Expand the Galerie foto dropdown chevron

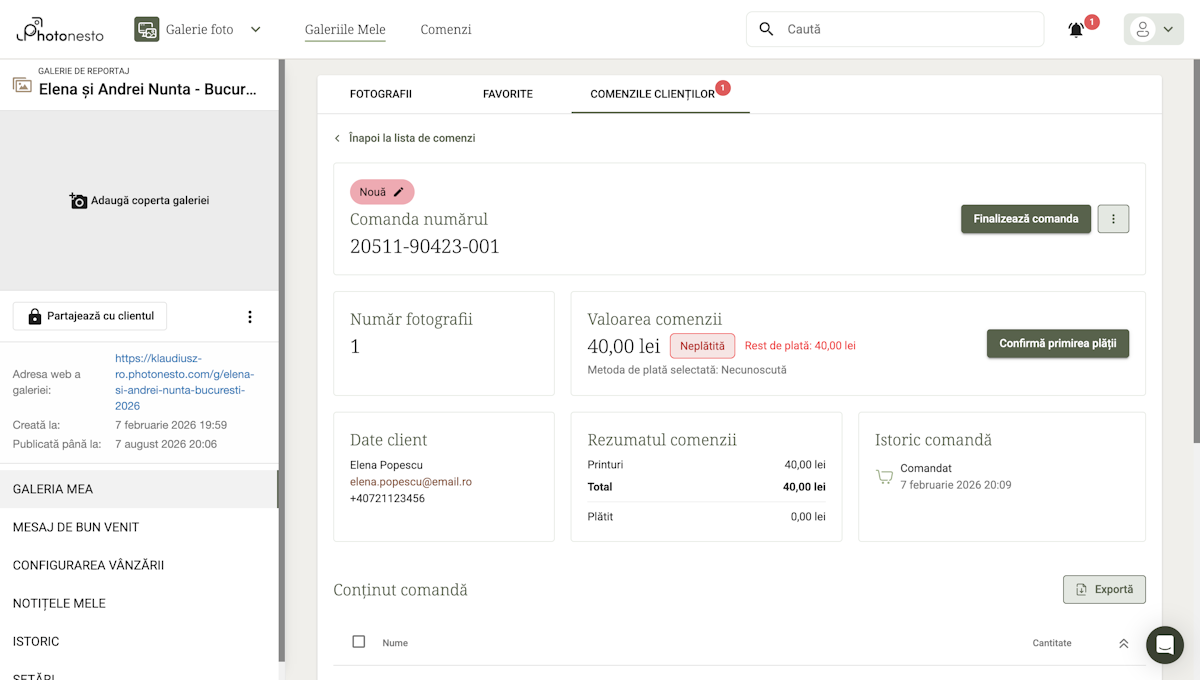[x=256, y=29]
